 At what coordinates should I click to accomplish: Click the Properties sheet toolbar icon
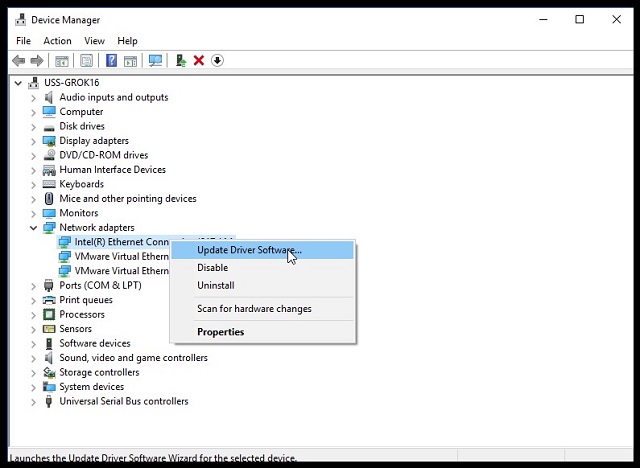coord(86,61)
